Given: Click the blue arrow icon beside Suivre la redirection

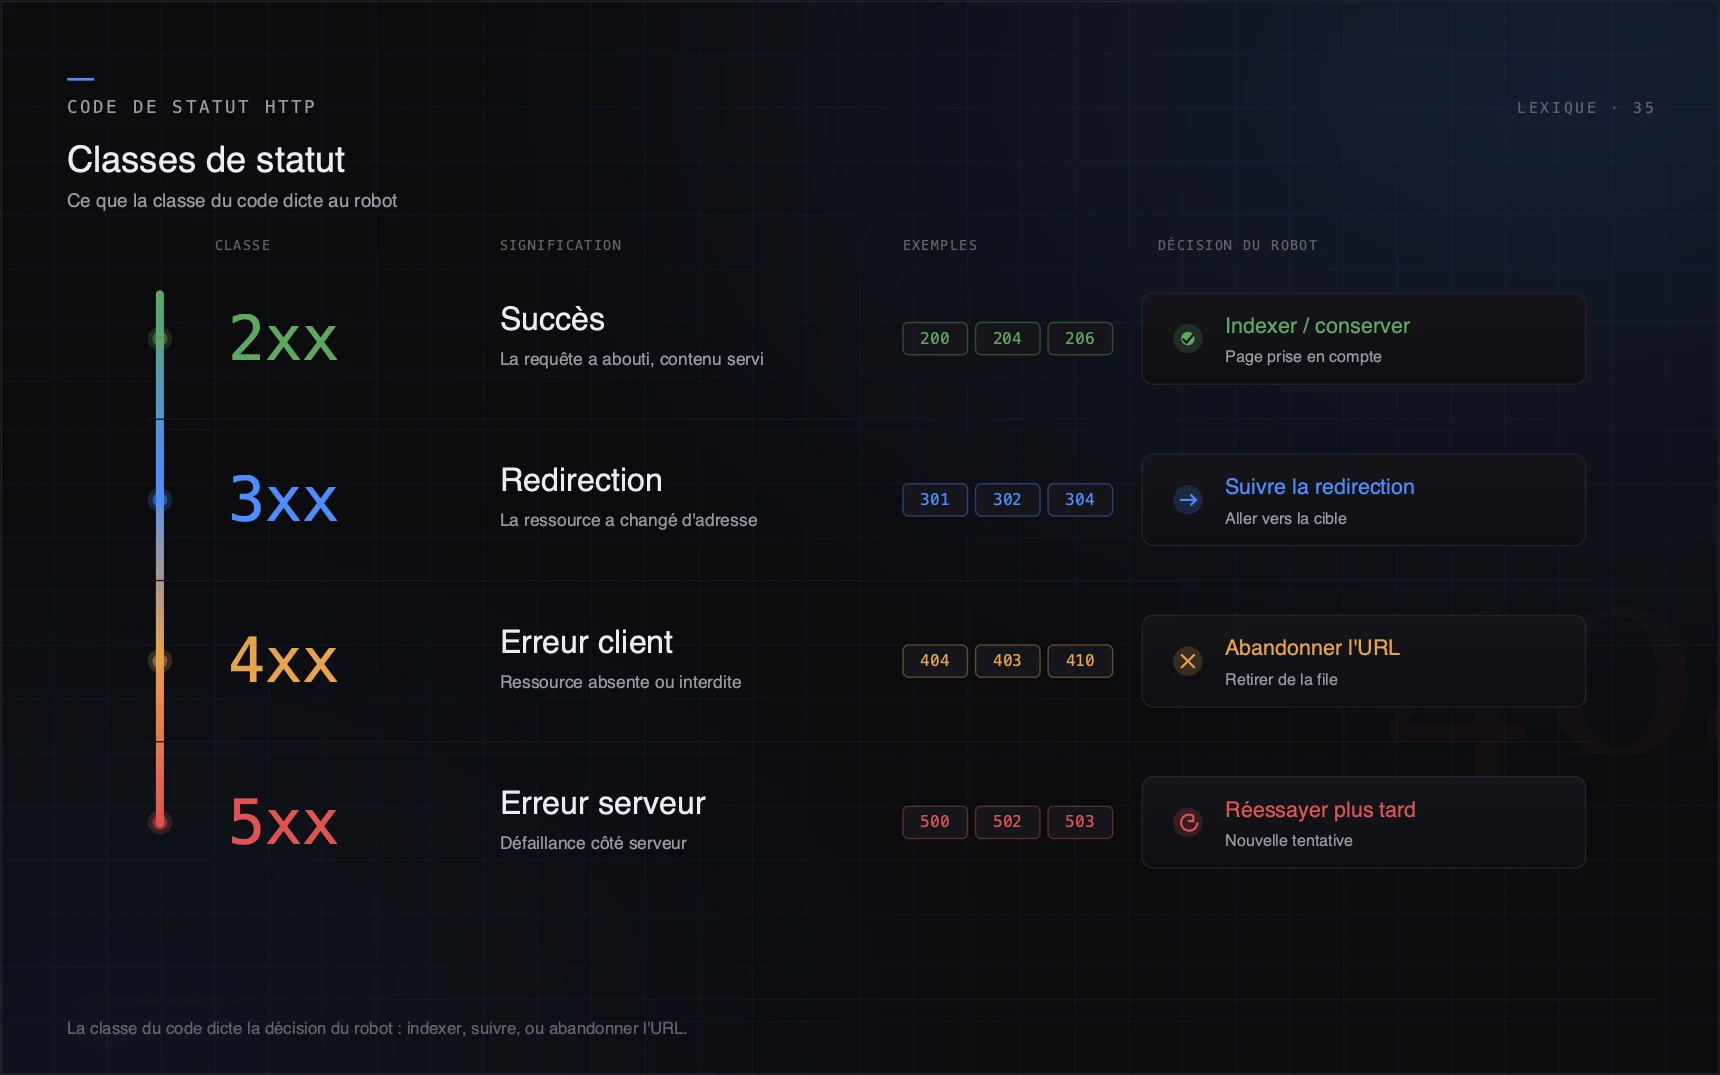Looking at the screenshot, I should pyautogui.click(x=1188, y=500).
